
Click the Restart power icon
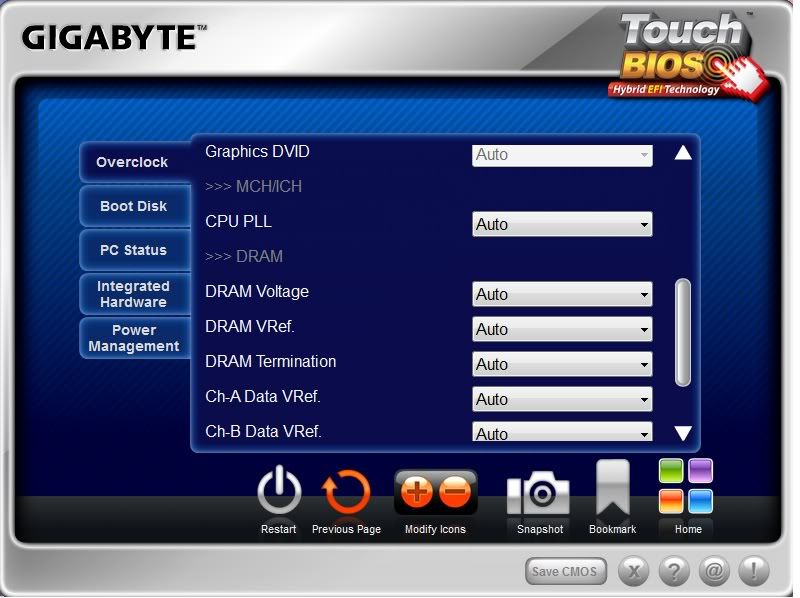[x=279, y=493]
